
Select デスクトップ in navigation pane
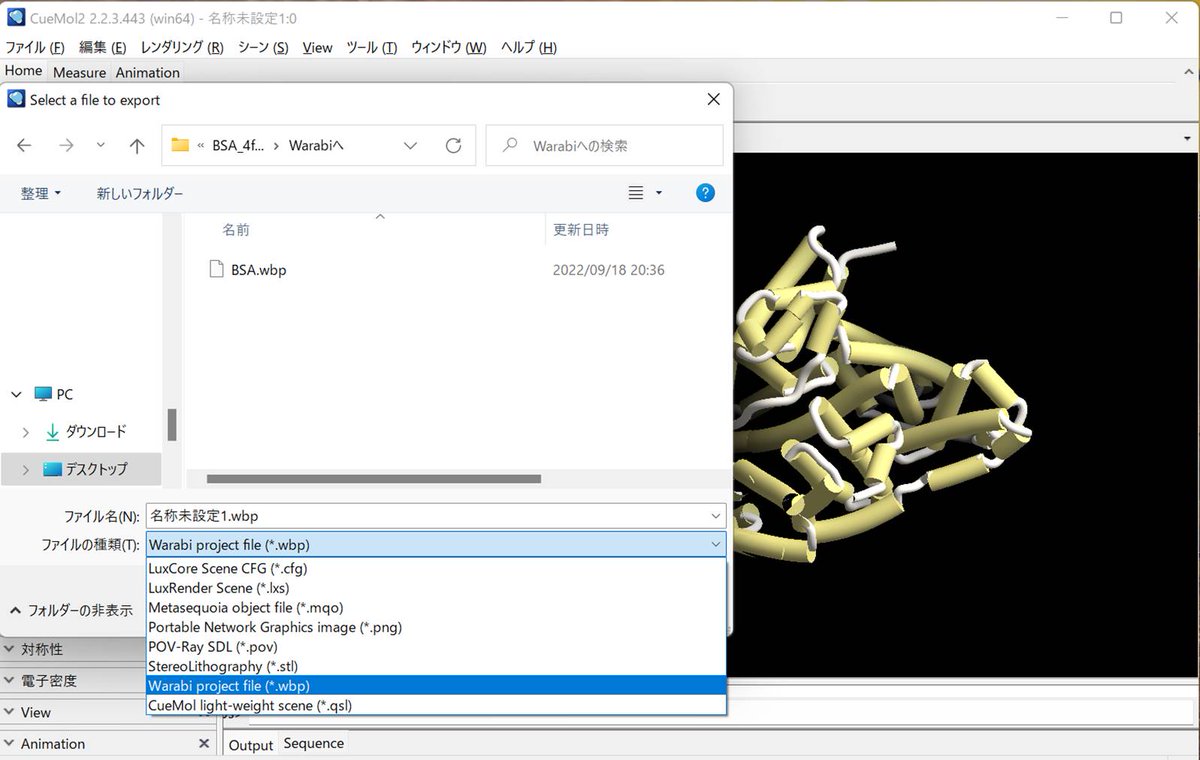point(86,469)
